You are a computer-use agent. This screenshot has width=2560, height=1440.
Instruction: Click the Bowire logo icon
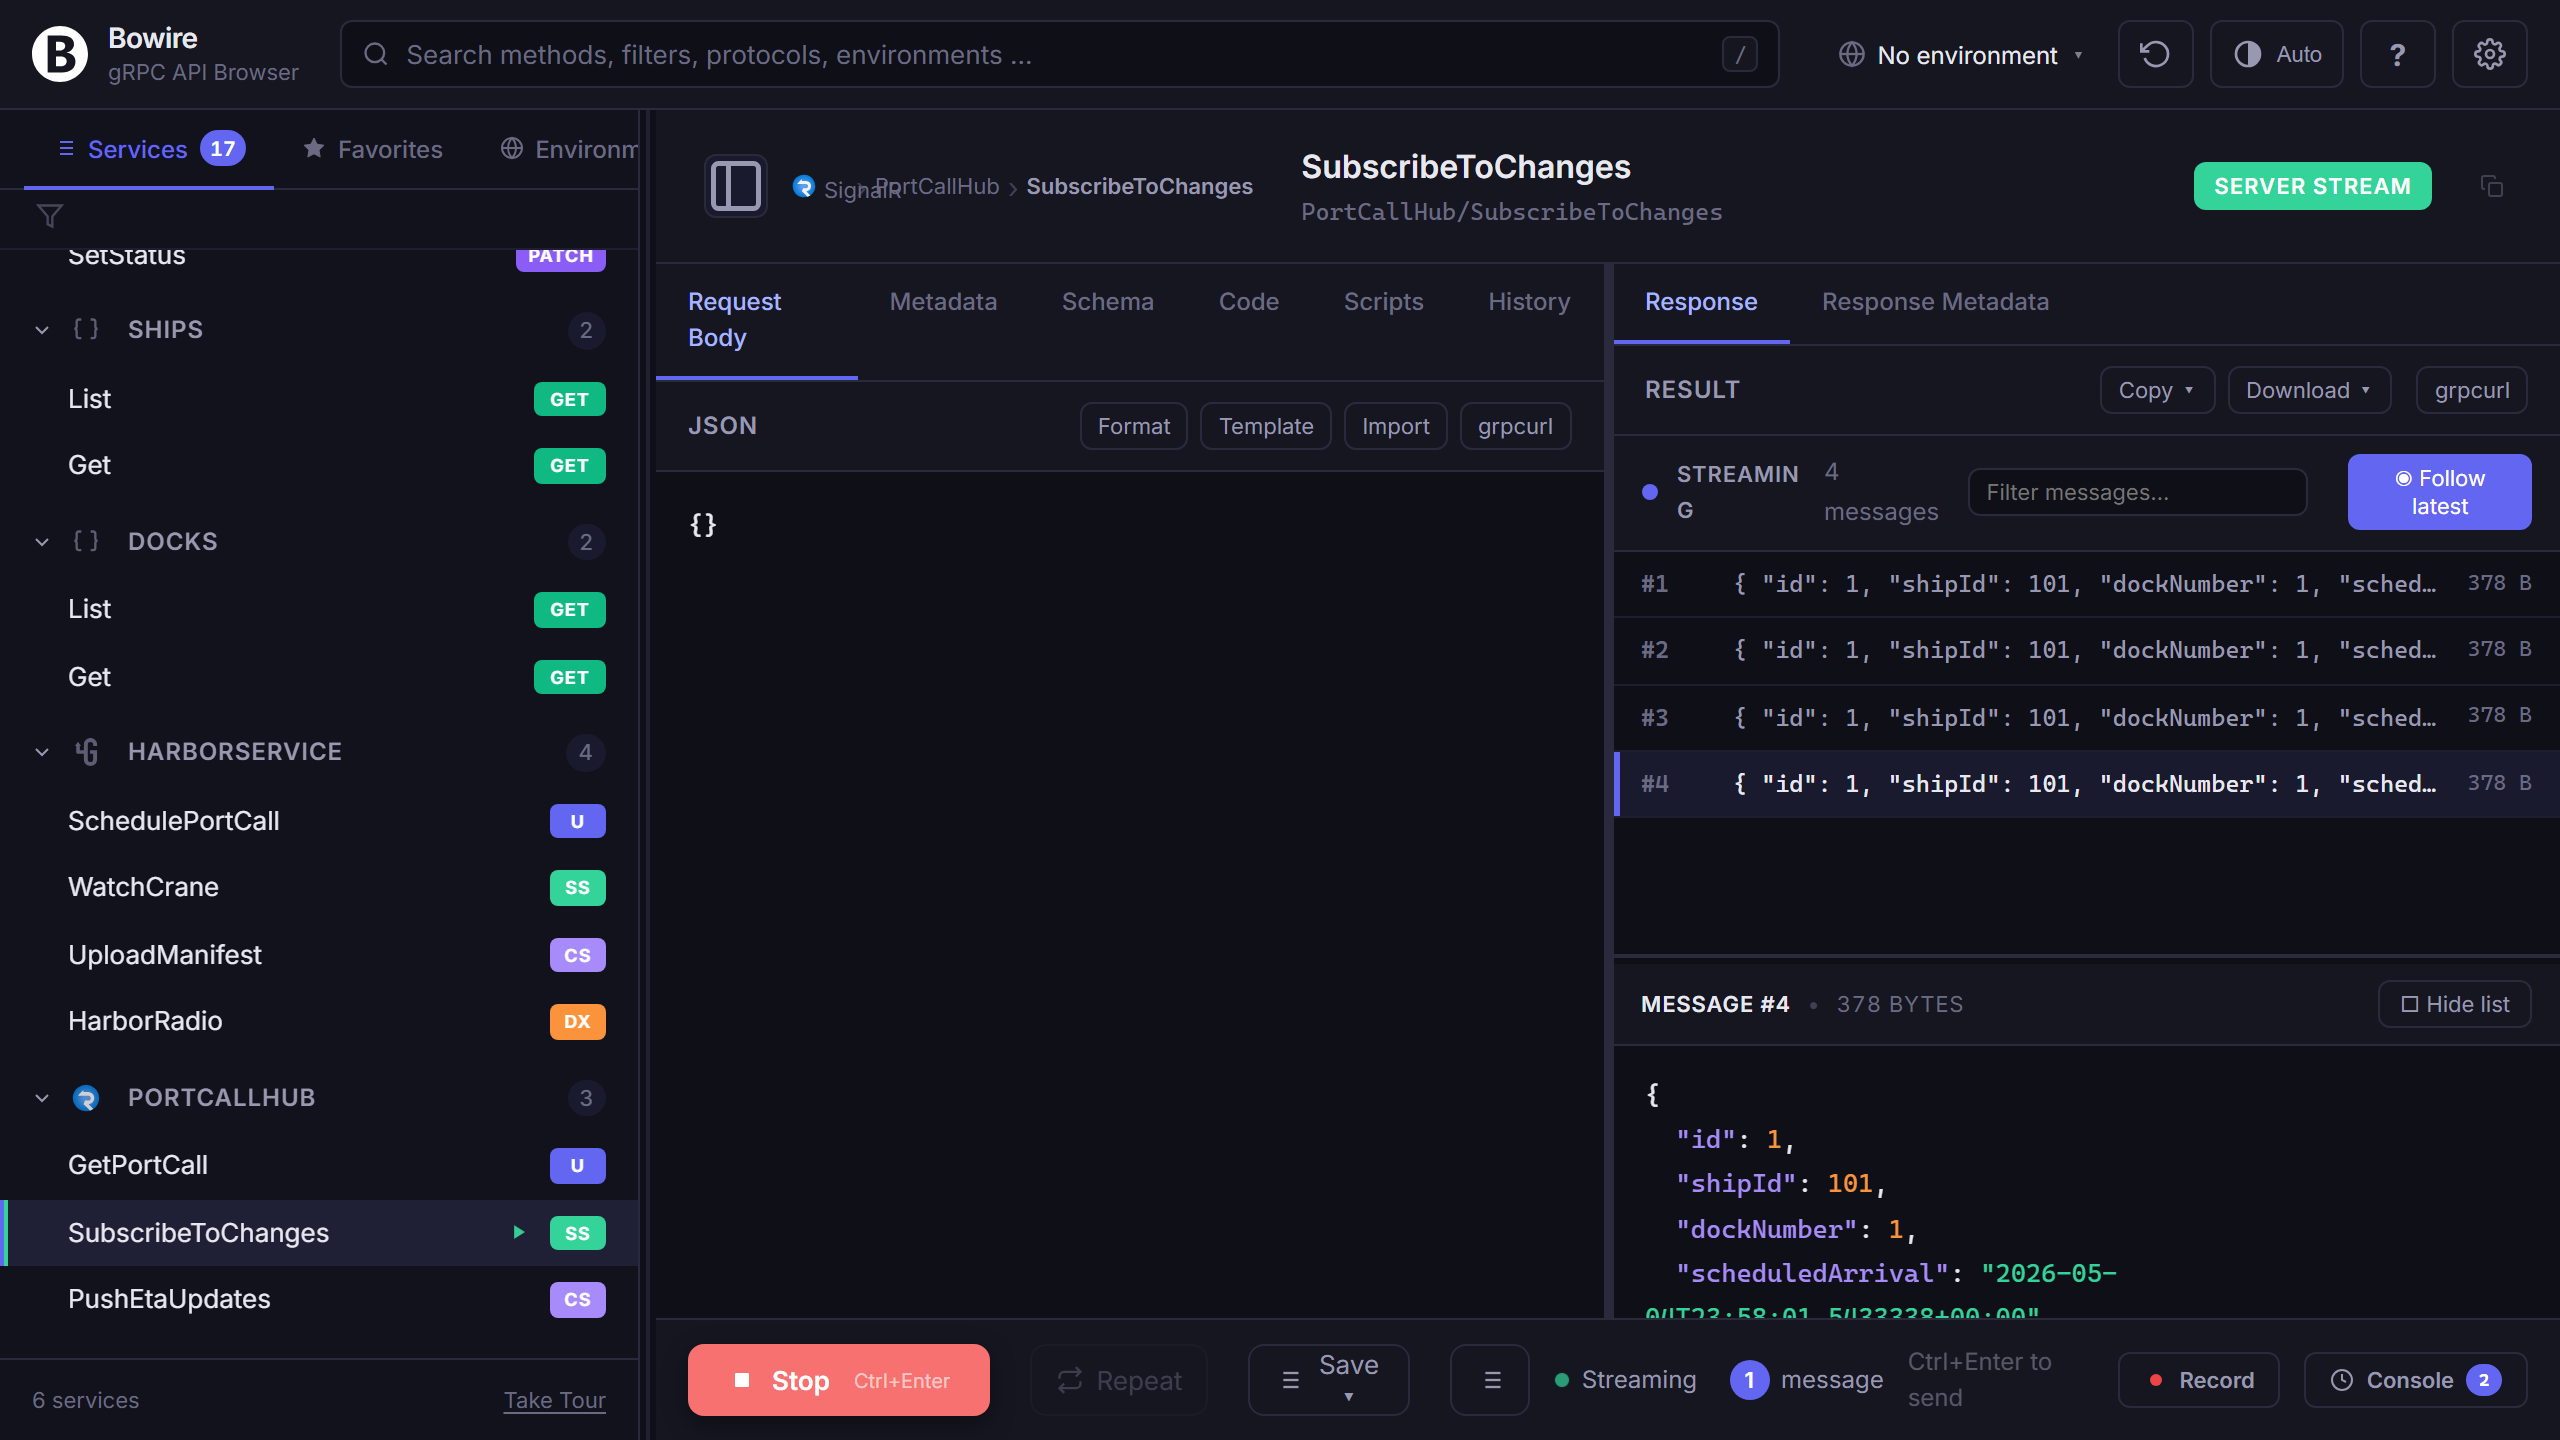pyautogui.click(x=60, y=54)
